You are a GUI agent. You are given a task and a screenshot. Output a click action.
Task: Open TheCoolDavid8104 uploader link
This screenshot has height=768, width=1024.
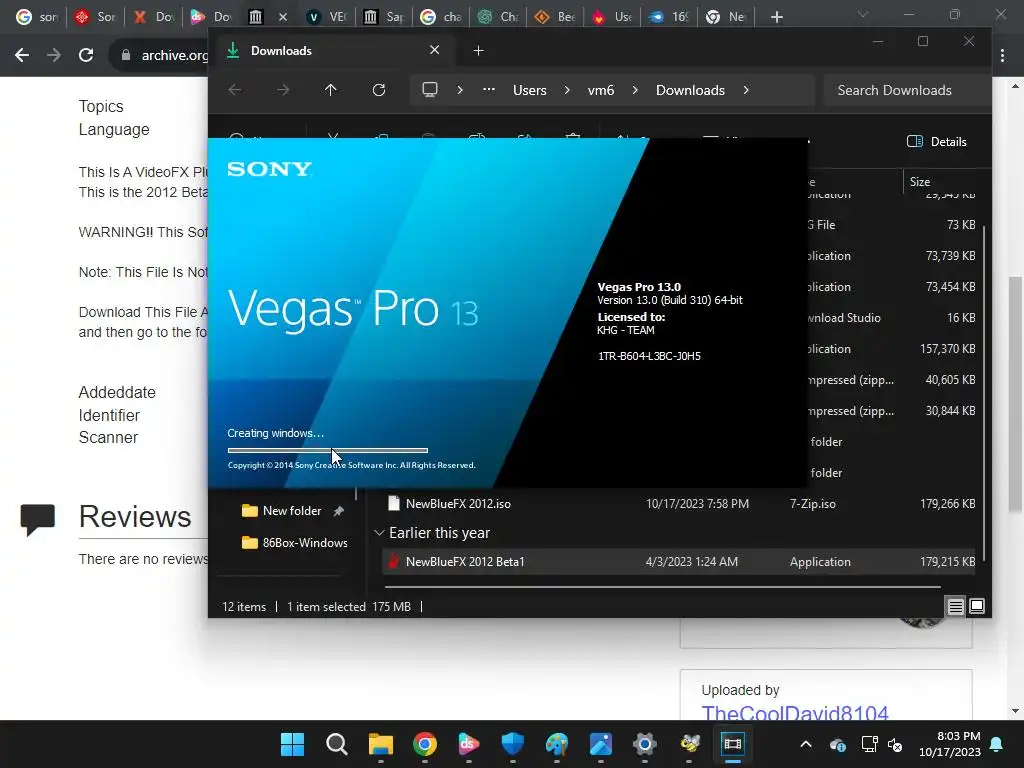point(795,713)
